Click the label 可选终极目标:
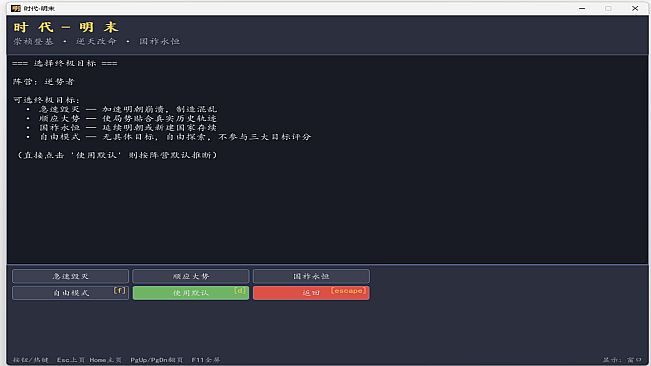The width and height of the screenshot is (651, 366). tap(46, 100)
